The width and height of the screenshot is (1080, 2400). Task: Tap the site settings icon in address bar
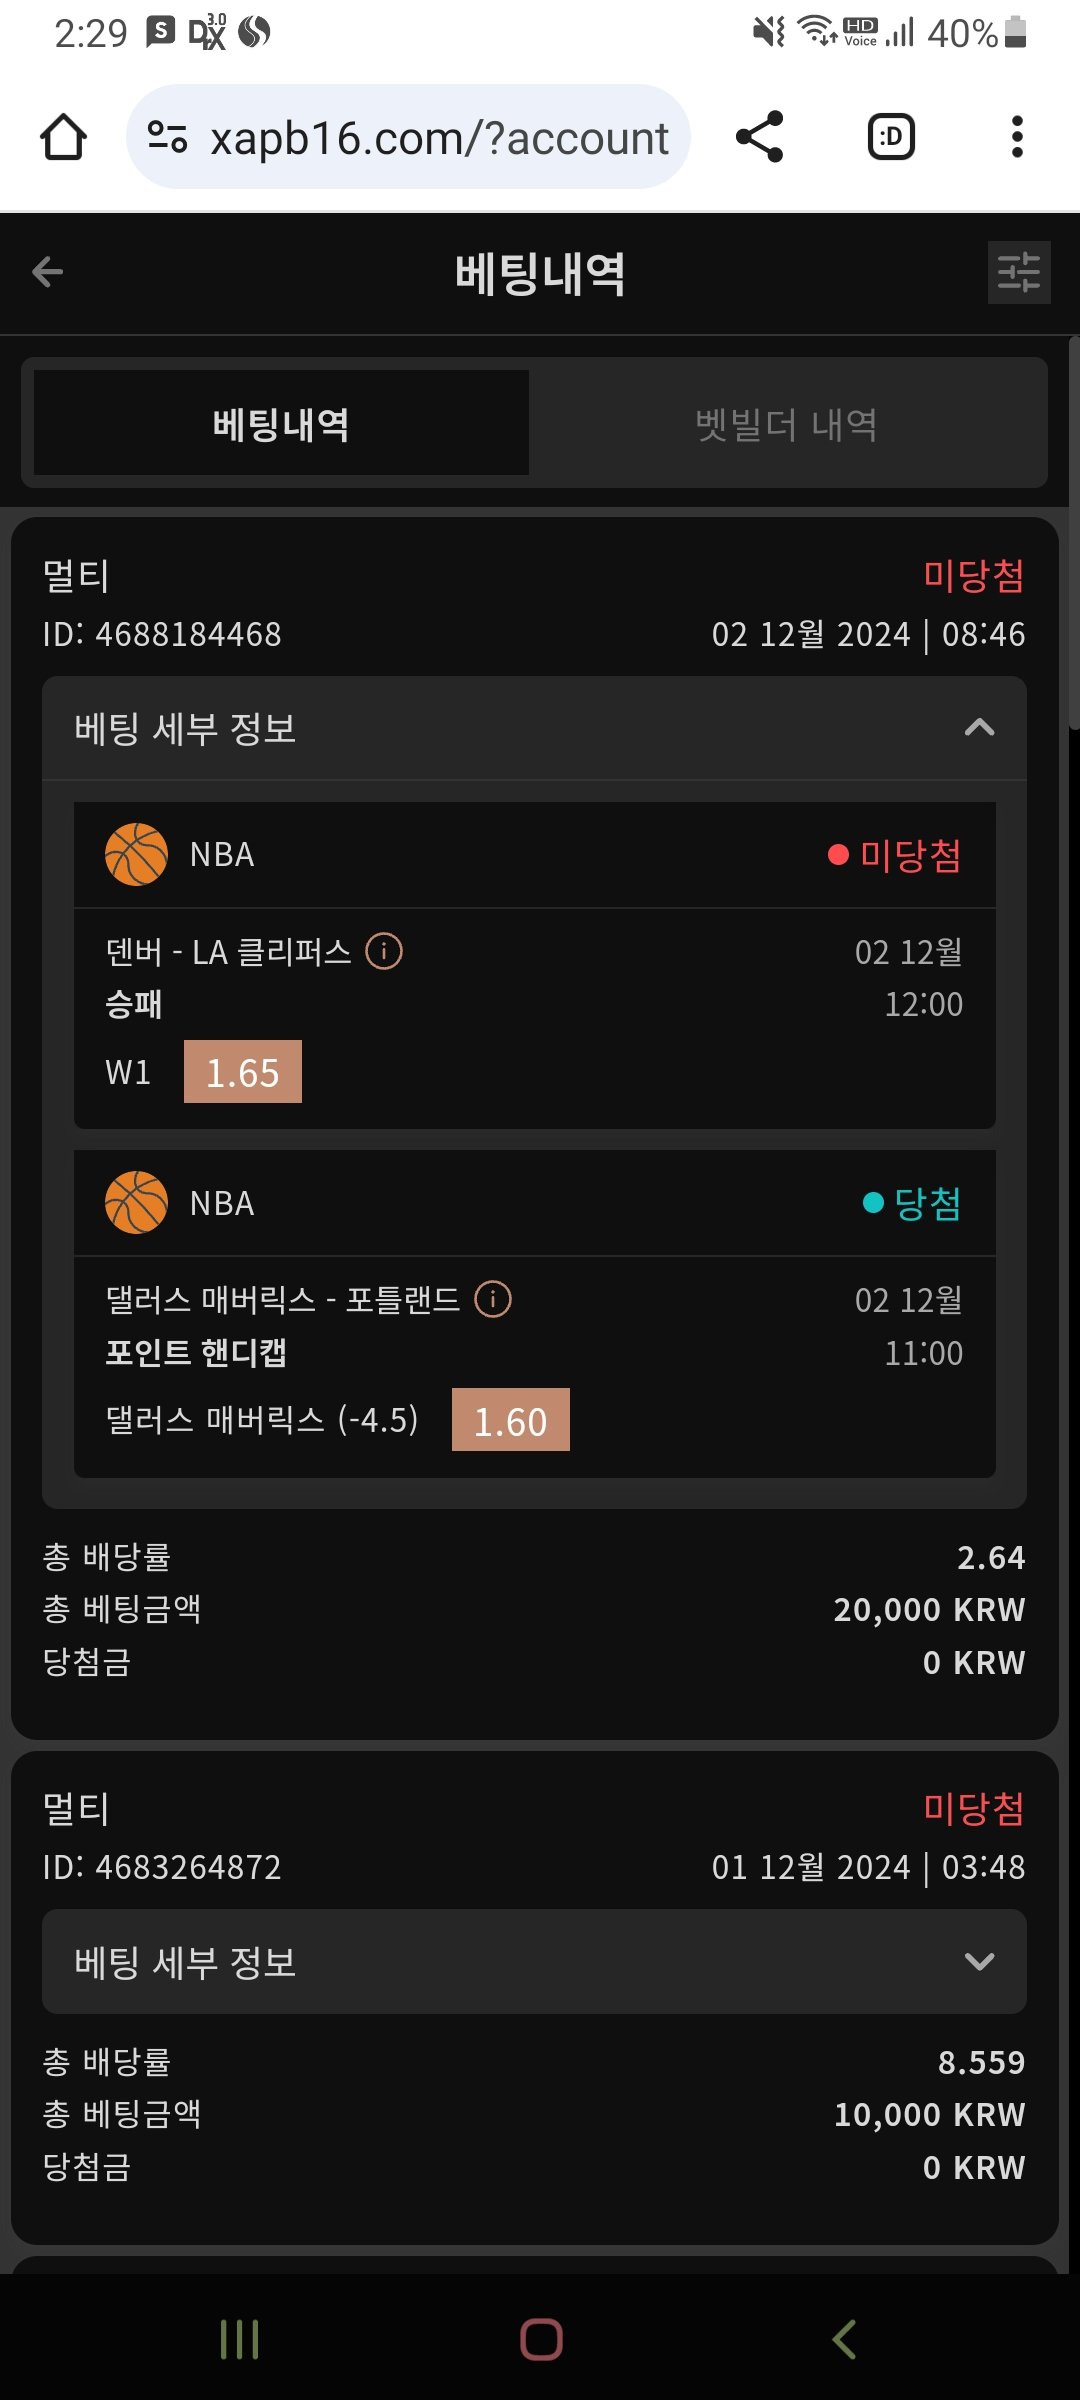pos(167,137)
